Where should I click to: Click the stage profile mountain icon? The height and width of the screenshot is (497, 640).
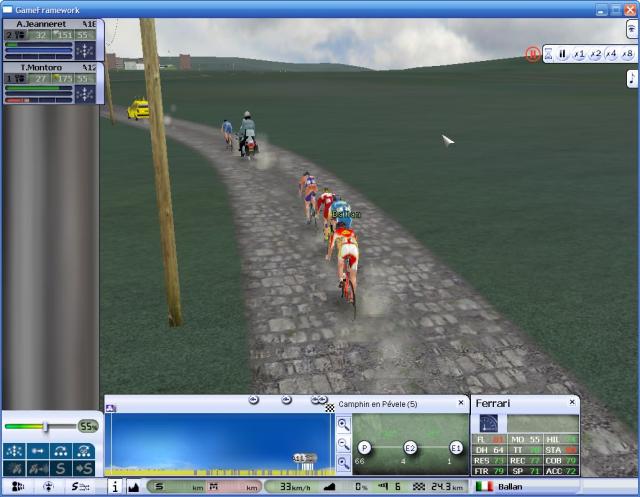point(134,487)
